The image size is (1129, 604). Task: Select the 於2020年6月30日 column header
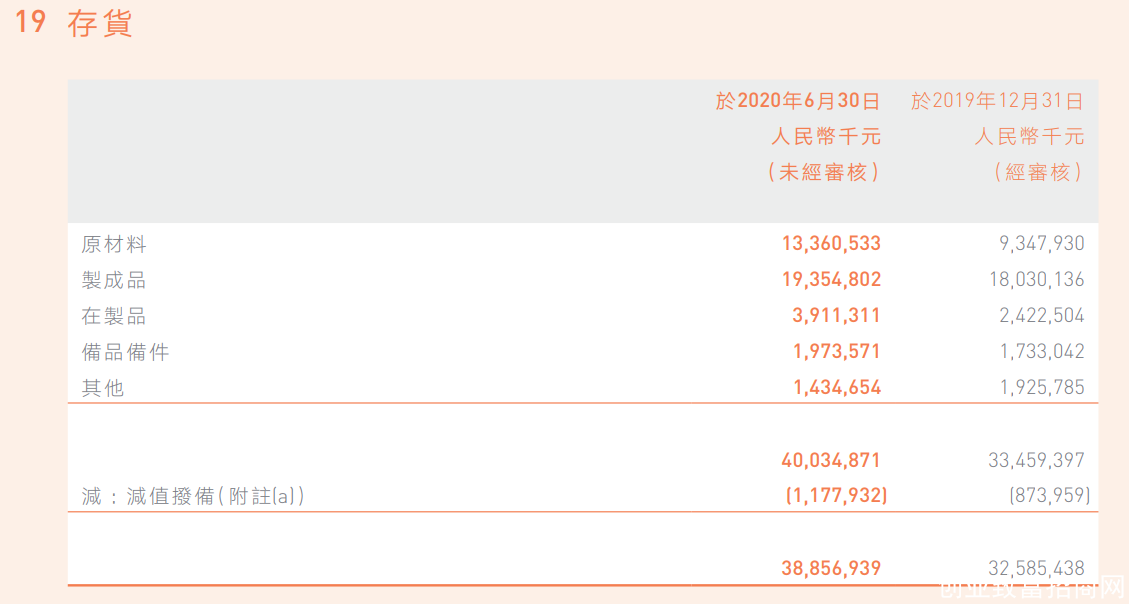pos(798,101)
